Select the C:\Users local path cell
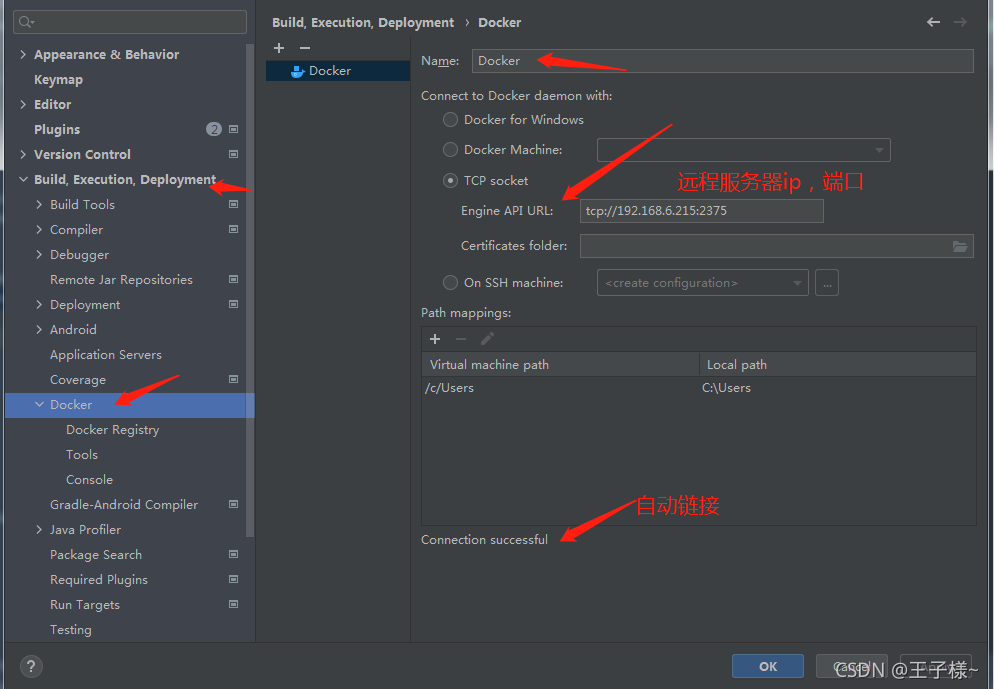 (837, 388)
